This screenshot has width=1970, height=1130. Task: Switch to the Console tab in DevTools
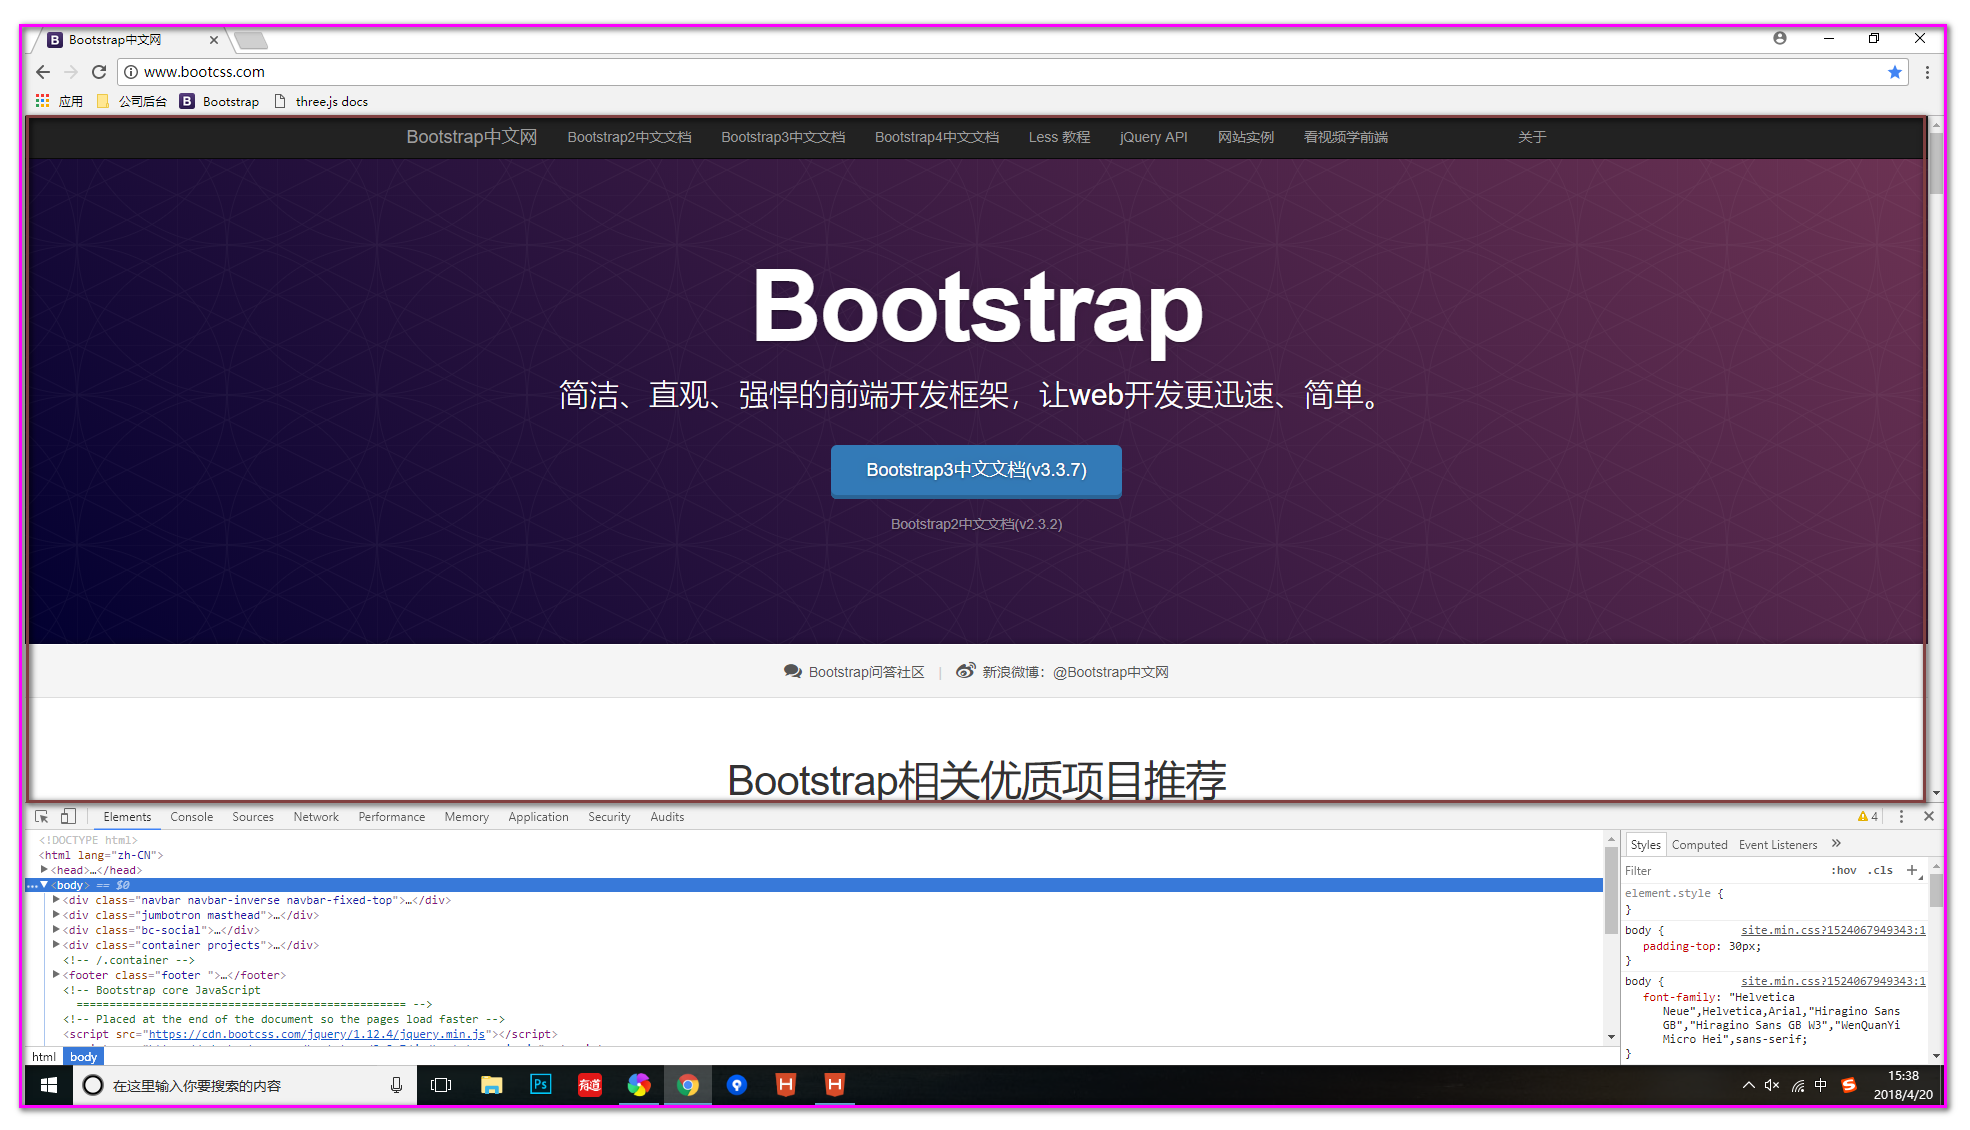(191, 817)
